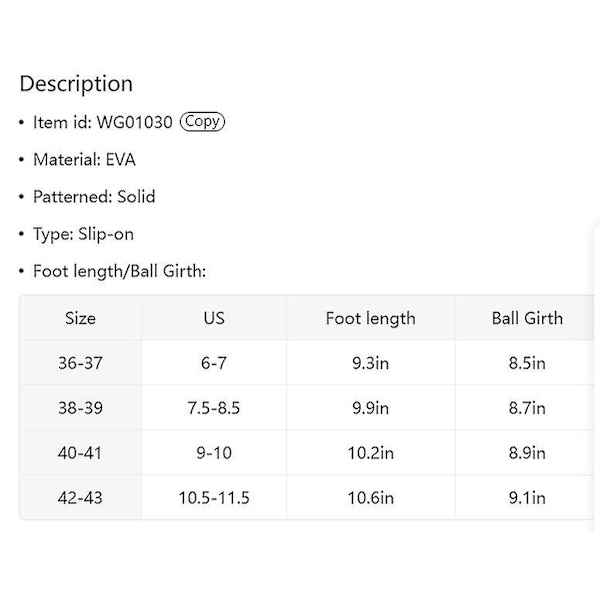Click the Size column header
The height and width of the screenshot is (600, 600).
tap(80, 318)
